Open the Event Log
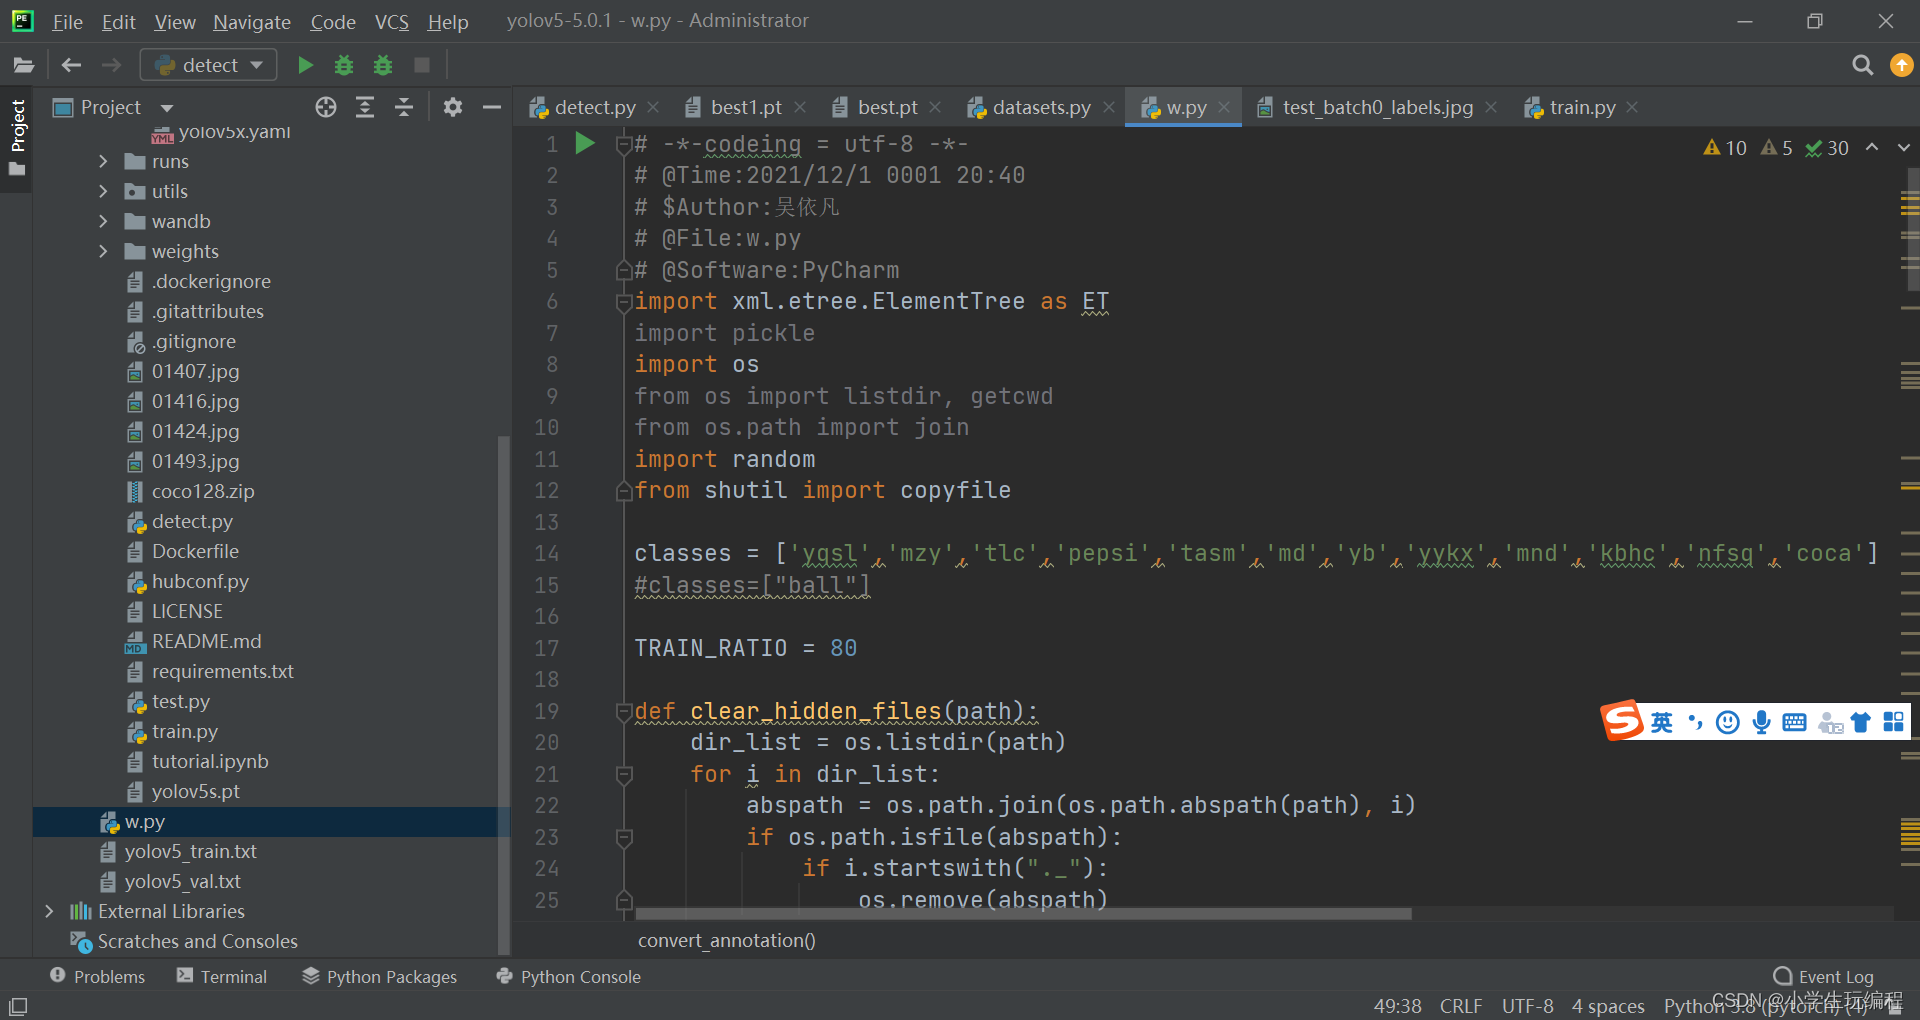This screenshot has height=1020, width=1920. [1823, 976]
